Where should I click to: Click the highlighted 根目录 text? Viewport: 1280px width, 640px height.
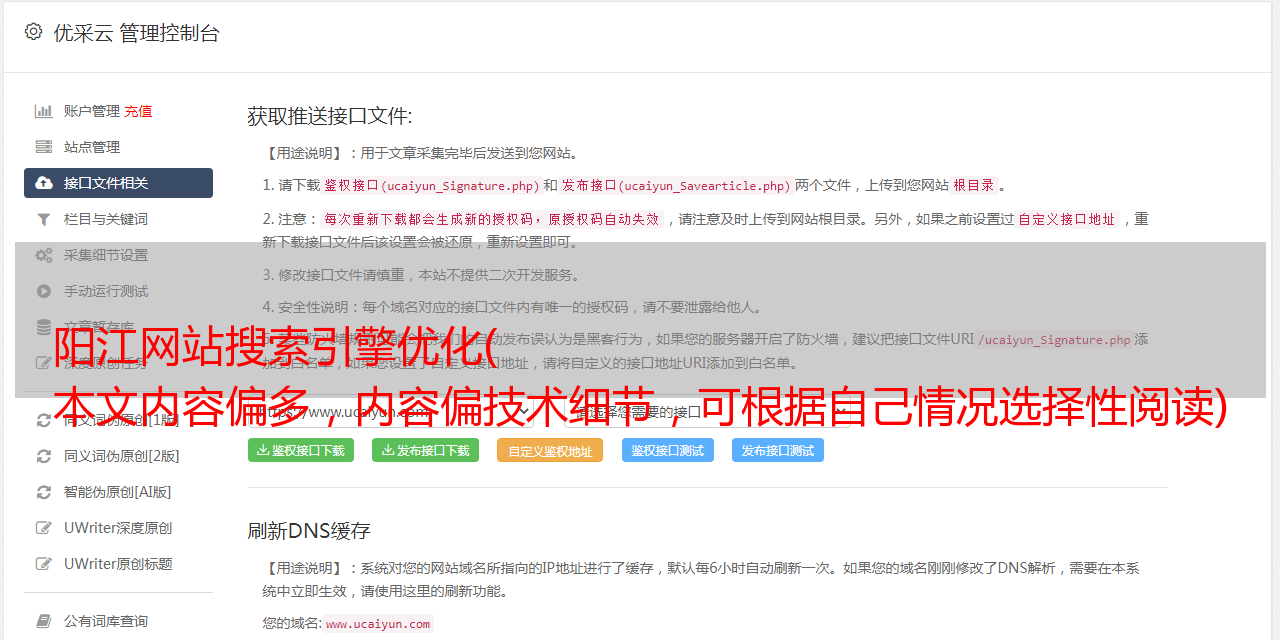974,185
